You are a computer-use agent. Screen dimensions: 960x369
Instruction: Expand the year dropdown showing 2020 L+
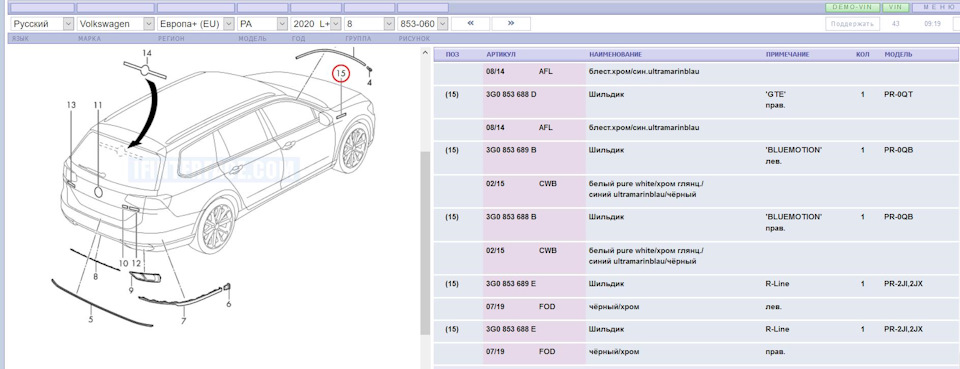coord(315,24)
